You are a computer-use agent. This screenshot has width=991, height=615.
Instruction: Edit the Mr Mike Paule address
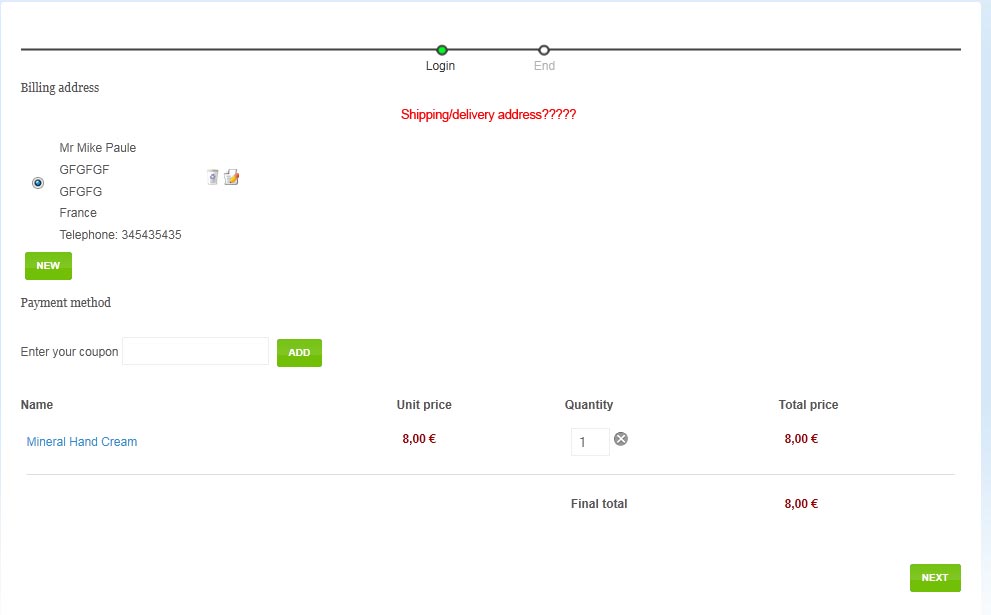[x=231, y=177]
